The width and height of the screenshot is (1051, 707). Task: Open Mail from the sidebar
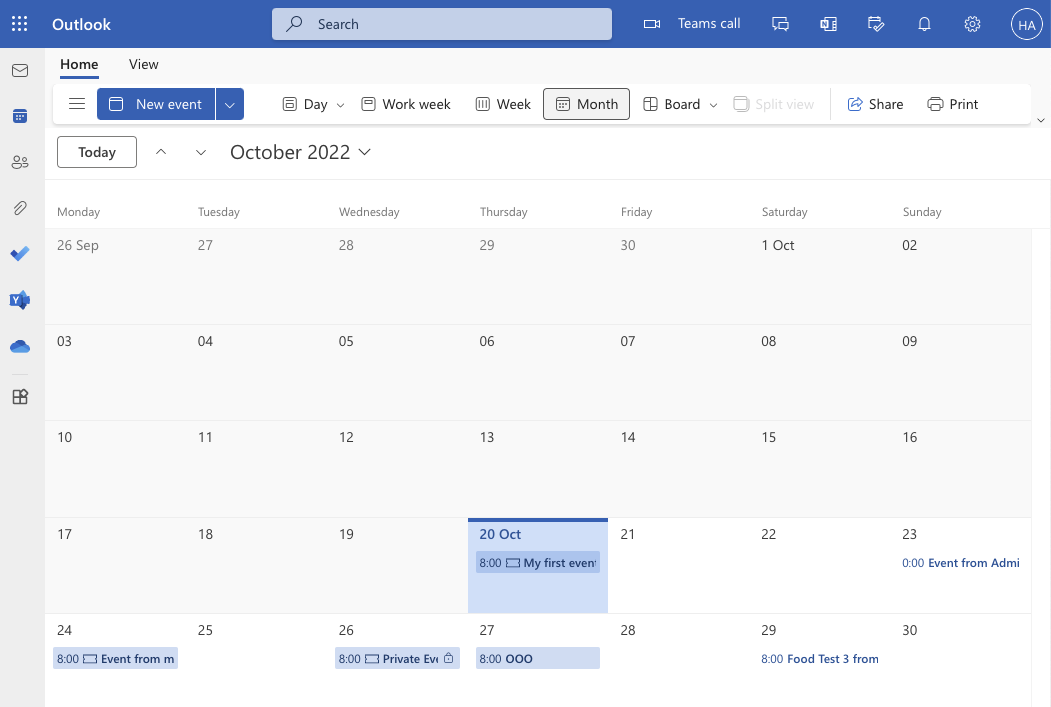click(20, 70)
